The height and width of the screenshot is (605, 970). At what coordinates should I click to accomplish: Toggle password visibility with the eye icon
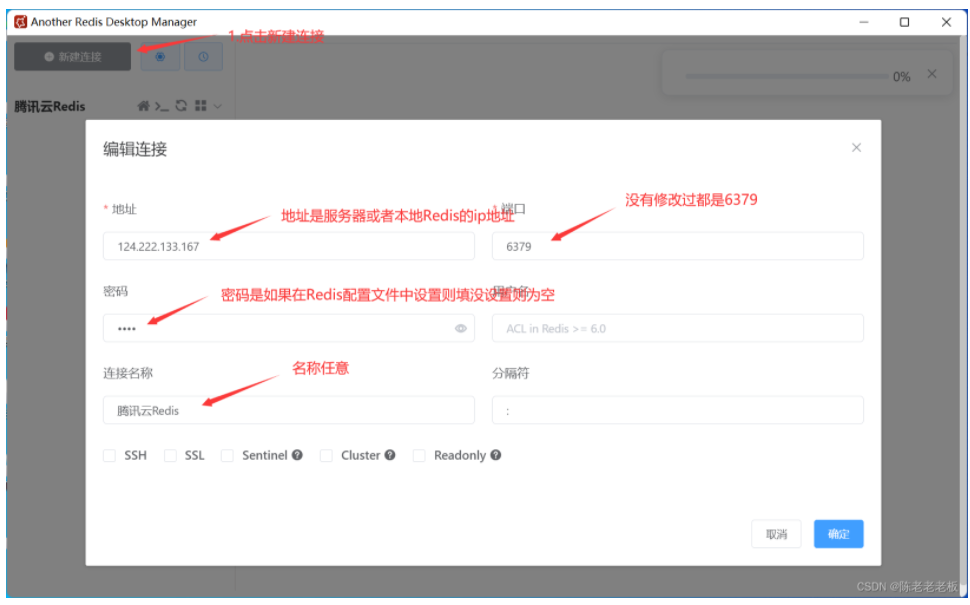[460, 327]
